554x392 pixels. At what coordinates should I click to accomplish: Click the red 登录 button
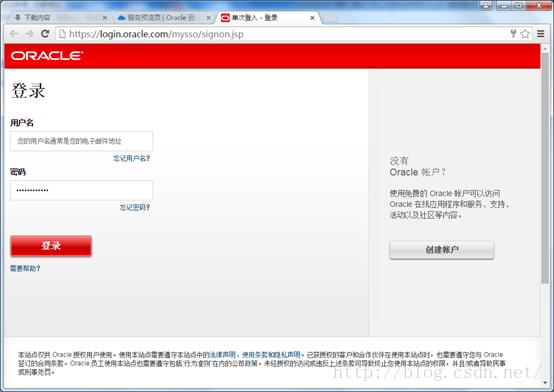pos(51,246)
